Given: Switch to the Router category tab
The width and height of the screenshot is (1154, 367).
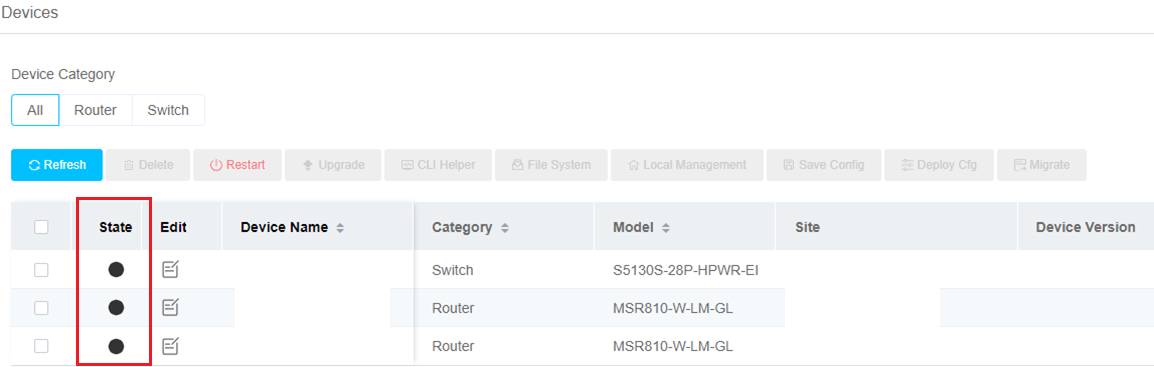Looking at the screenshot, I should pyautogui.click(x=96, y=110).
